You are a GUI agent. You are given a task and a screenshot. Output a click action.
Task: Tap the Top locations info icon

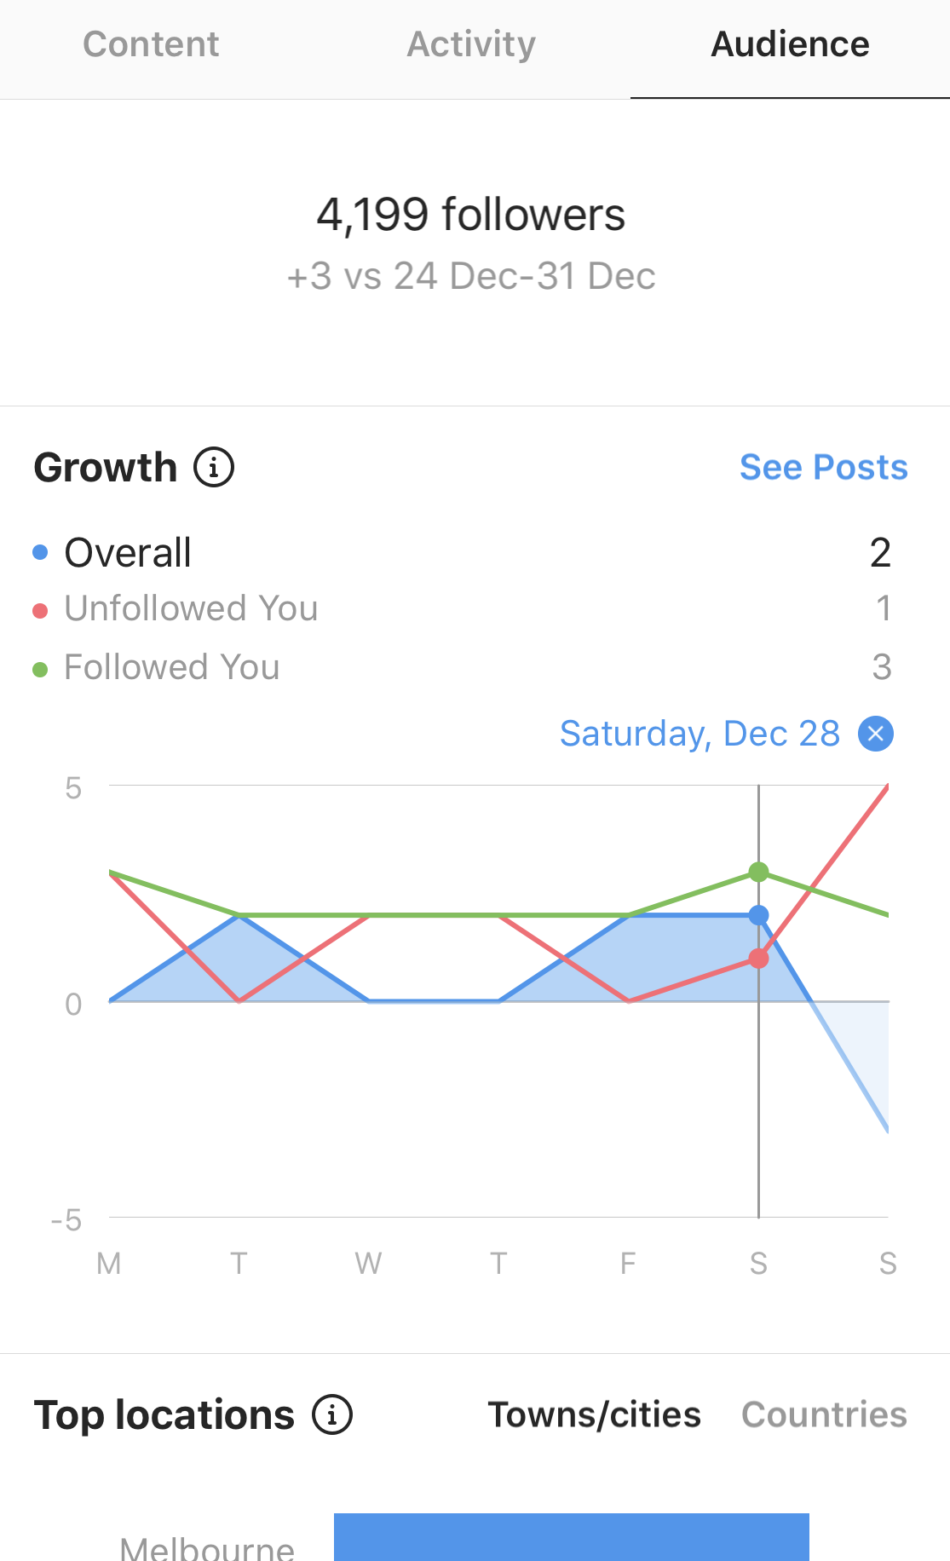click(332, 1414)
